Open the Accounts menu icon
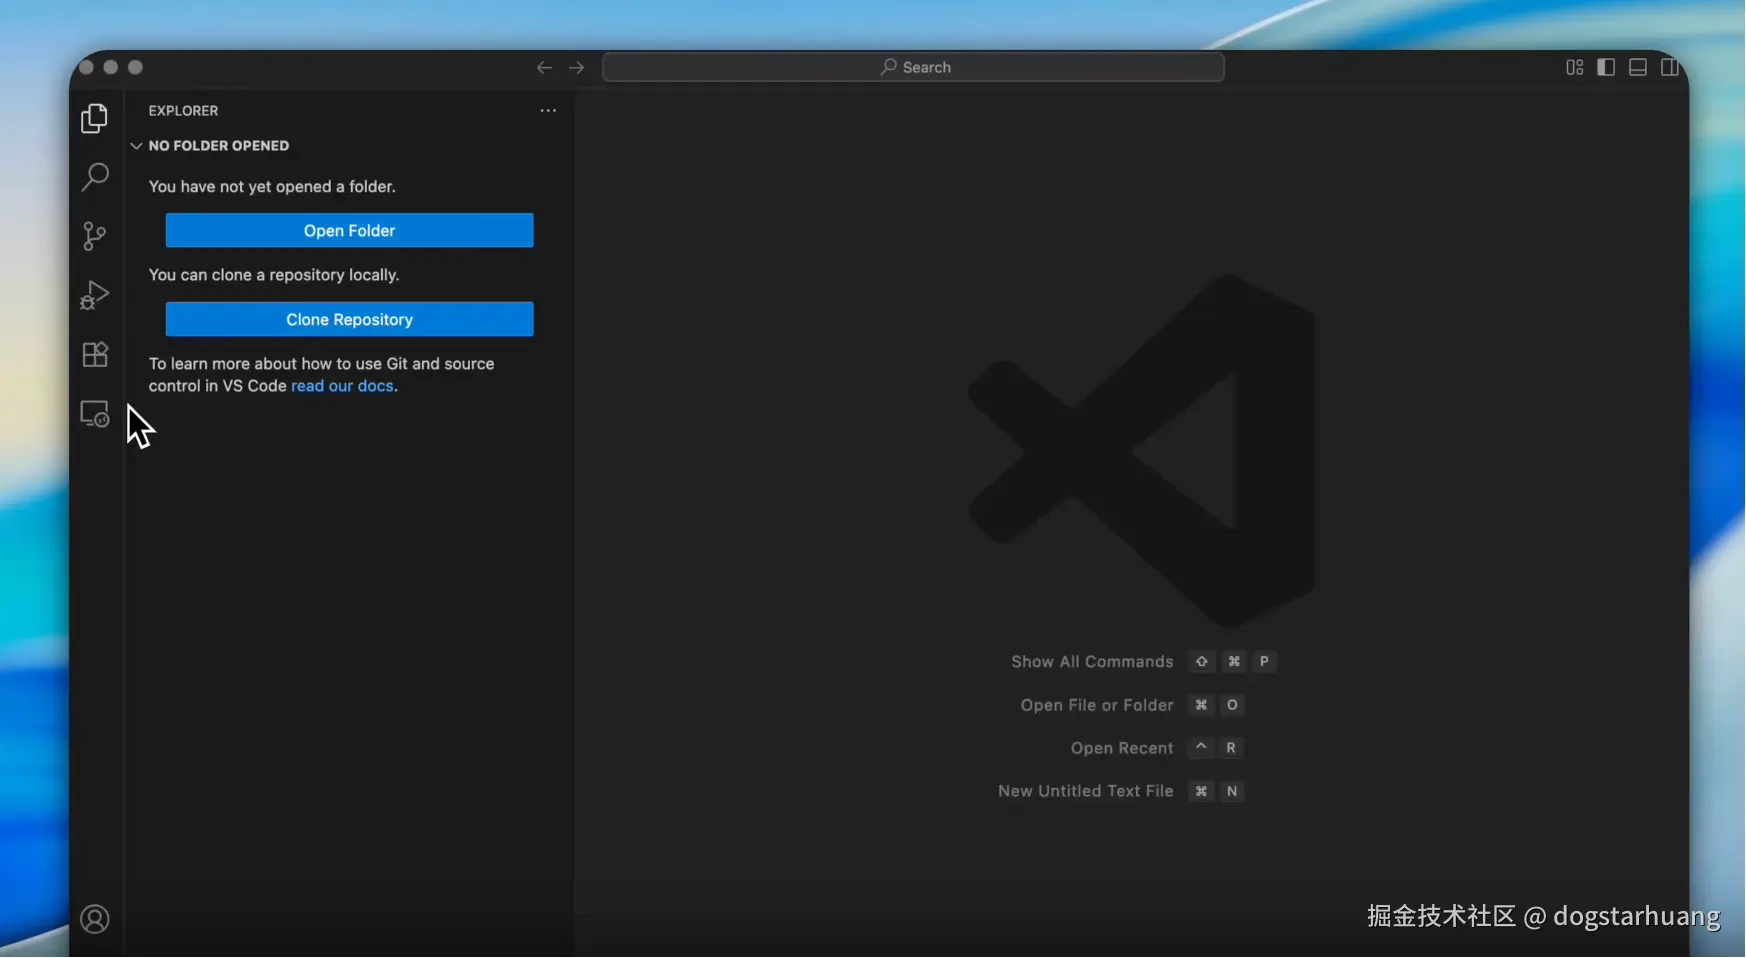1746x958 pixels. click(x=95, y=919)
